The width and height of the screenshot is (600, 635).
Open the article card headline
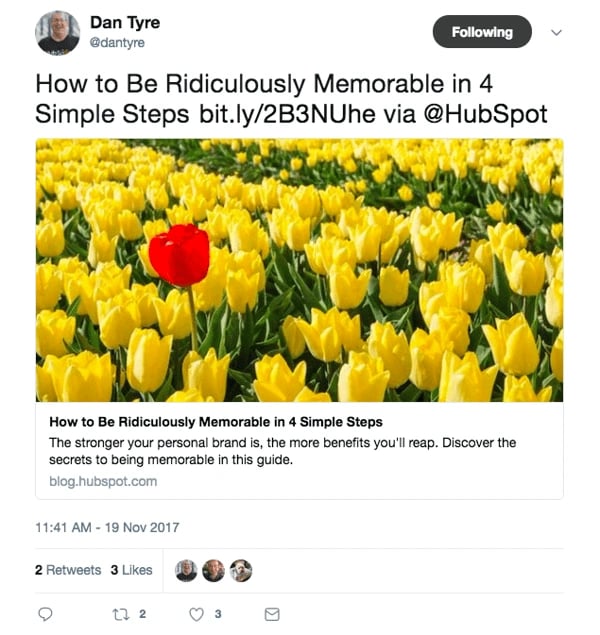point(216,421)
